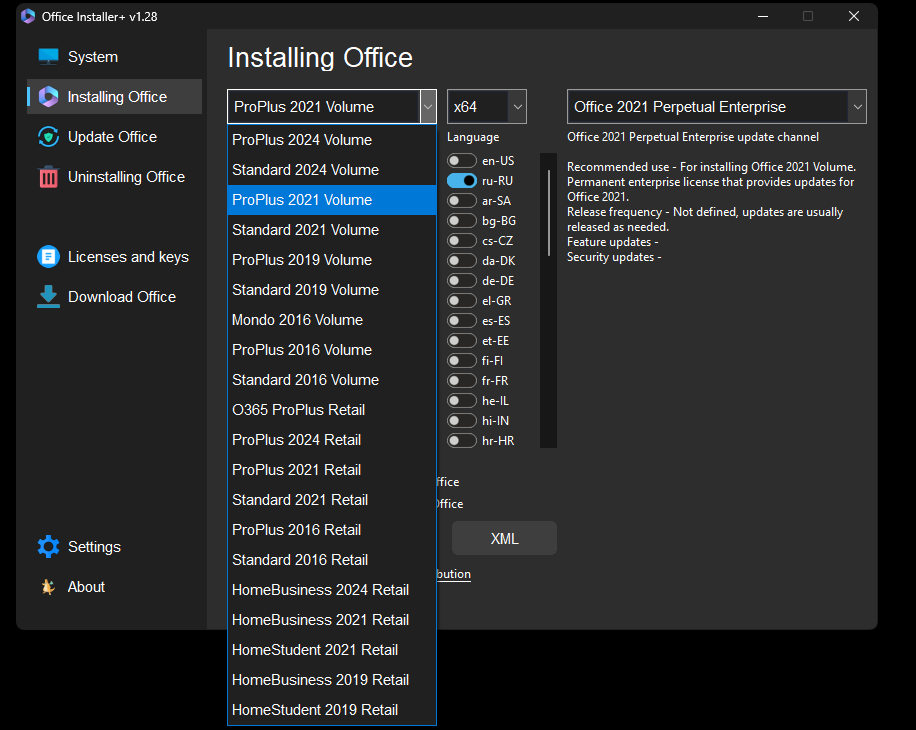The image size is (916, 730).
Task: Select HomeBusiness 2021 Retail entry
Action: point(332,620)
